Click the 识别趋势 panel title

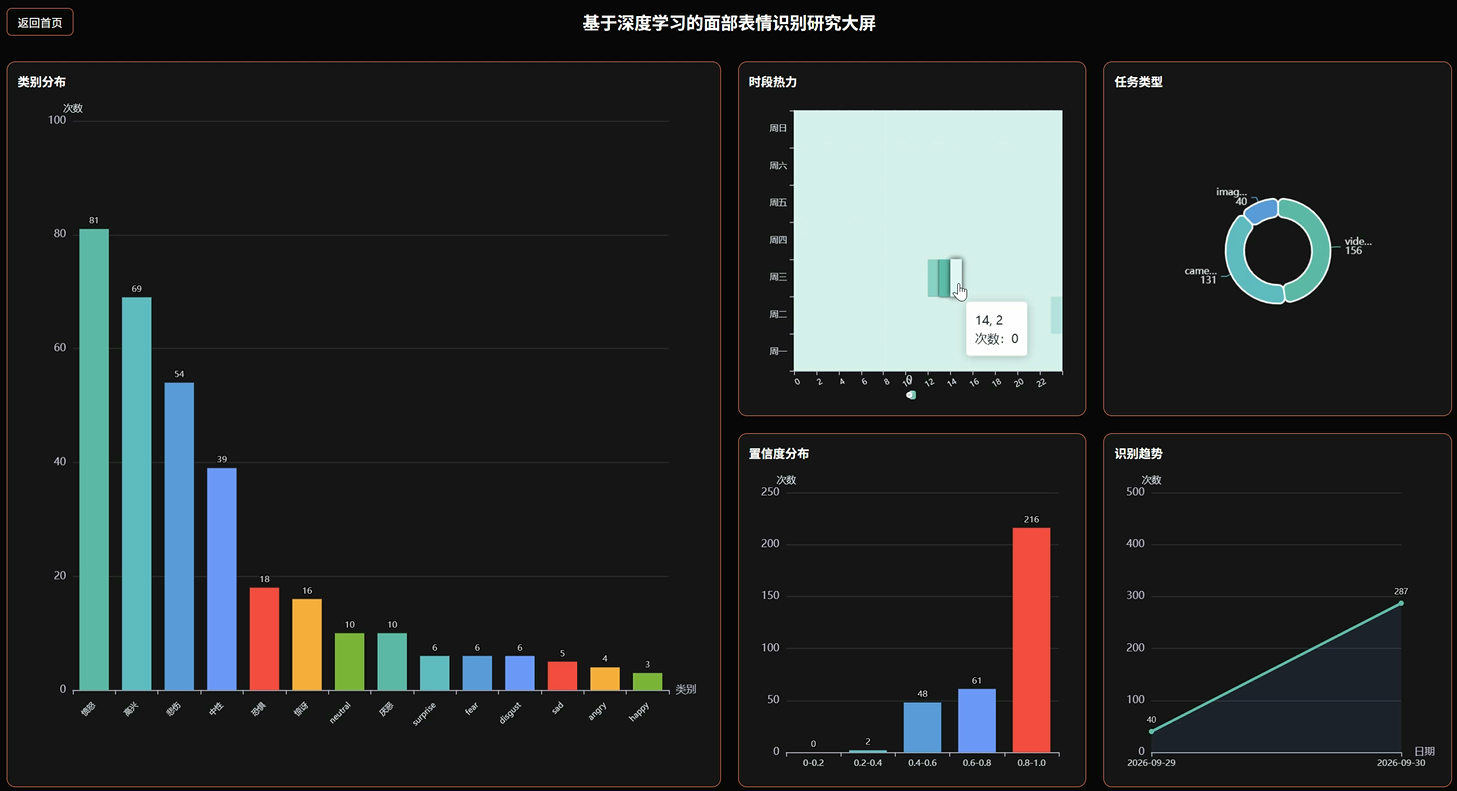[1139, 453]
